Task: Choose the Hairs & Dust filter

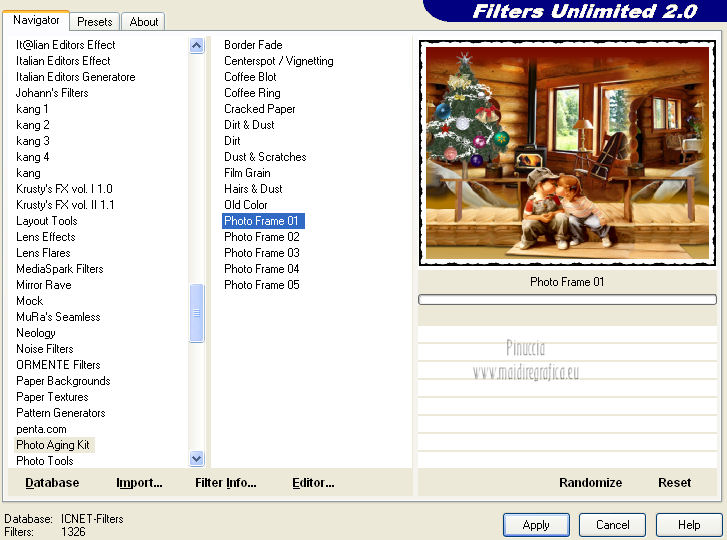Action: (x=253, y=189)
